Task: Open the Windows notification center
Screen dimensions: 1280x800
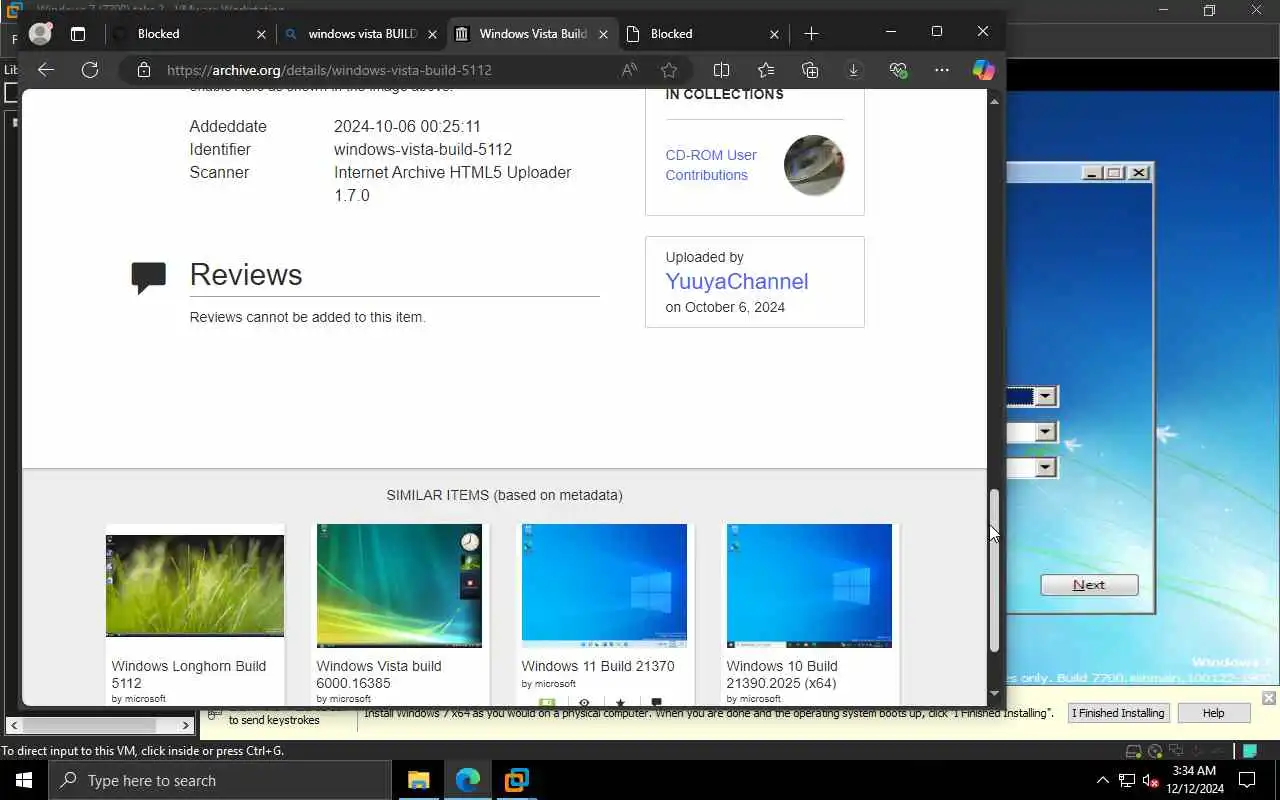Action: click(1247, 780)
